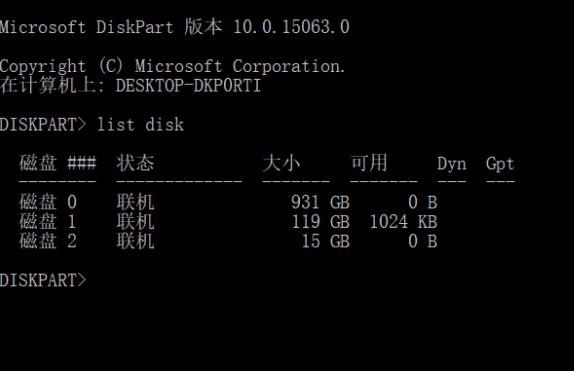
Task: Click the 大小 column header
Action: coord(281,163)
